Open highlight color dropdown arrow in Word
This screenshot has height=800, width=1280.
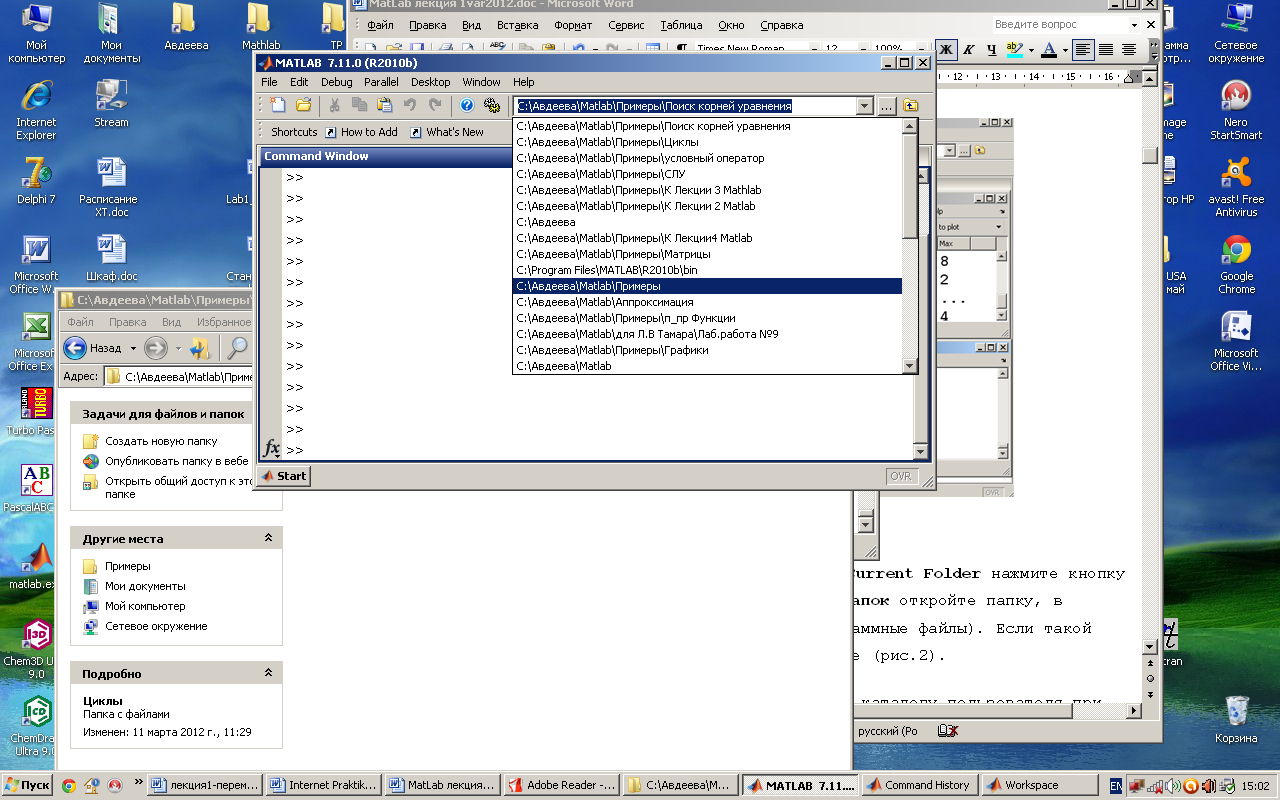1030,49
